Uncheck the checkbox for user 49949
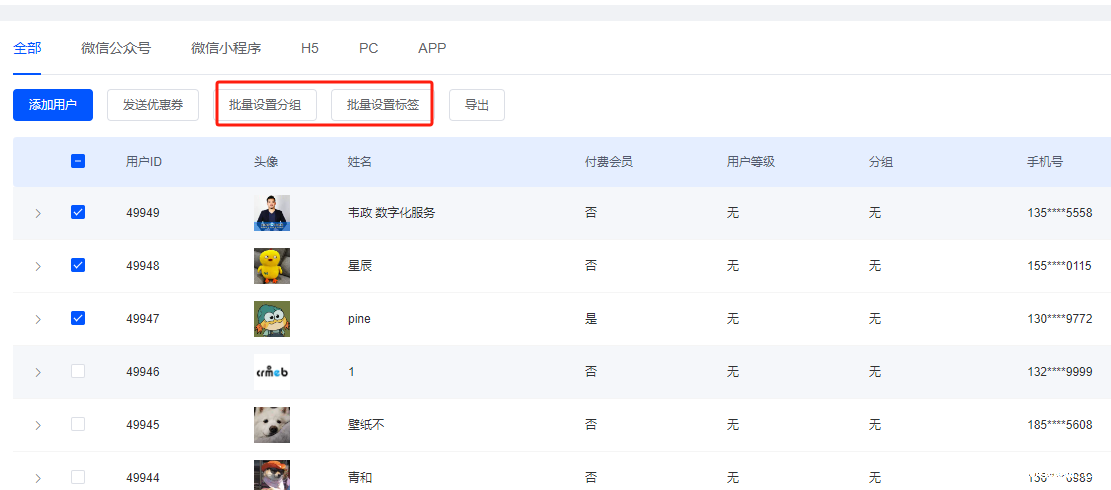1111x490 pixels. 78,213
